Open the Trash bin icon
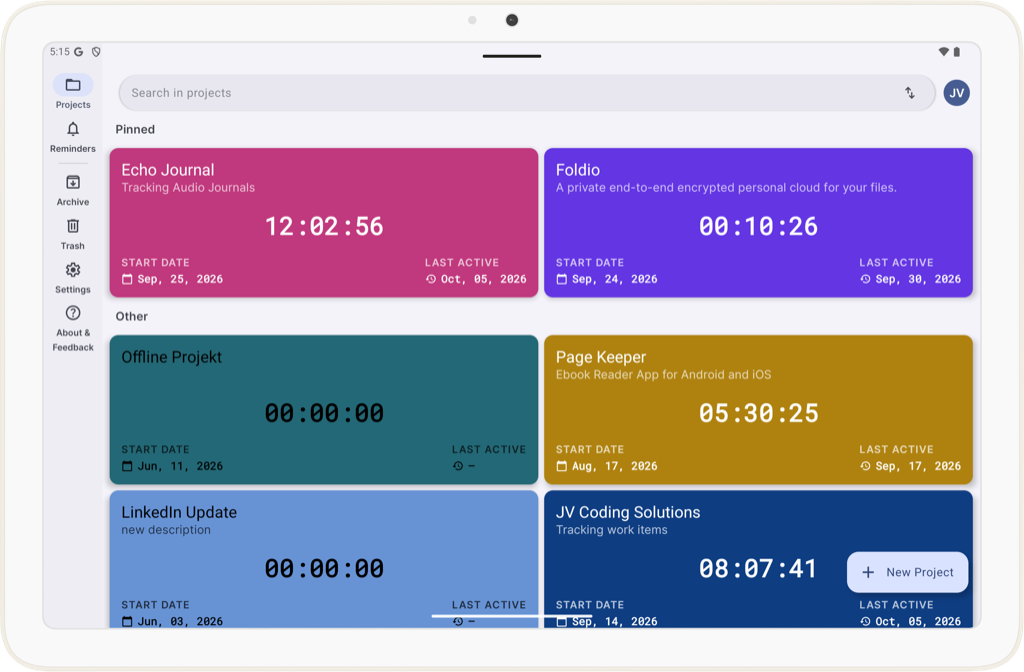Screen dimensions: 1024x672 72,226
